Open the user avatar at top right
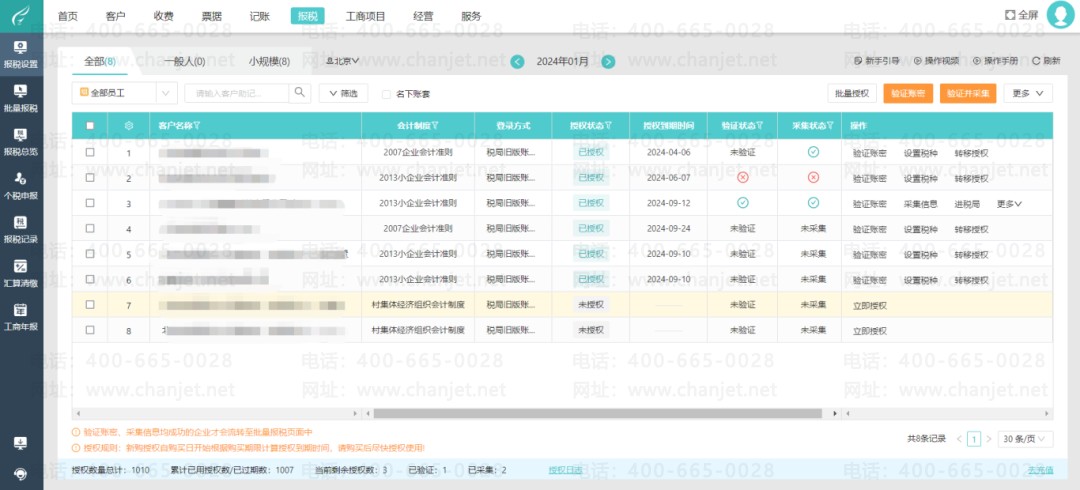 [x=1060, y=14]
